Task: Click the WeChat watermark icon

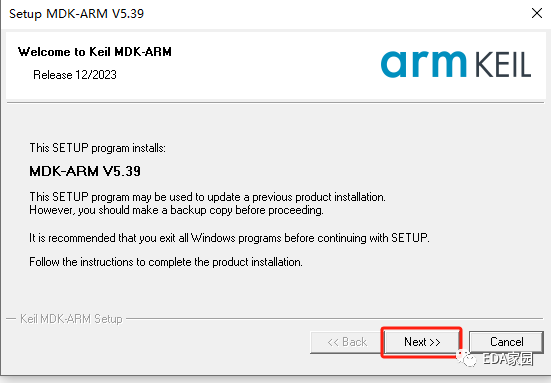Action: pos(466,358)
